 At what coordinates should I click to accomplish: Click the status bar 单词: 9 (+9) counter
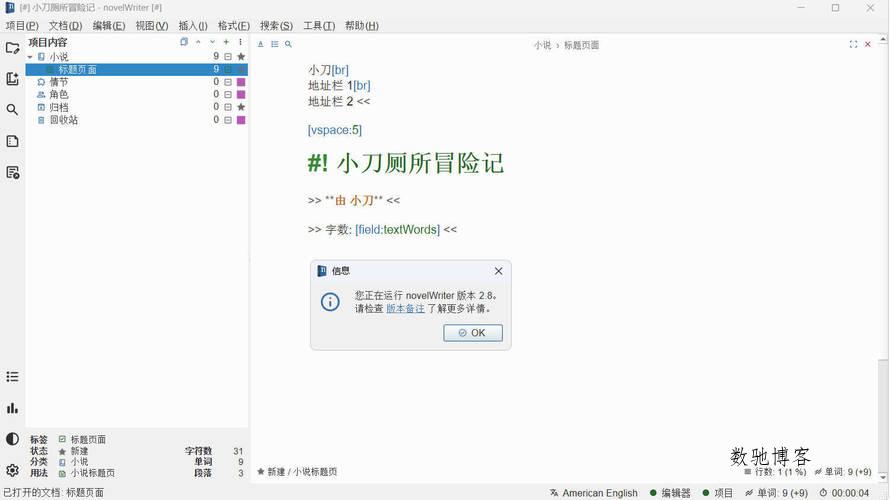776,493
